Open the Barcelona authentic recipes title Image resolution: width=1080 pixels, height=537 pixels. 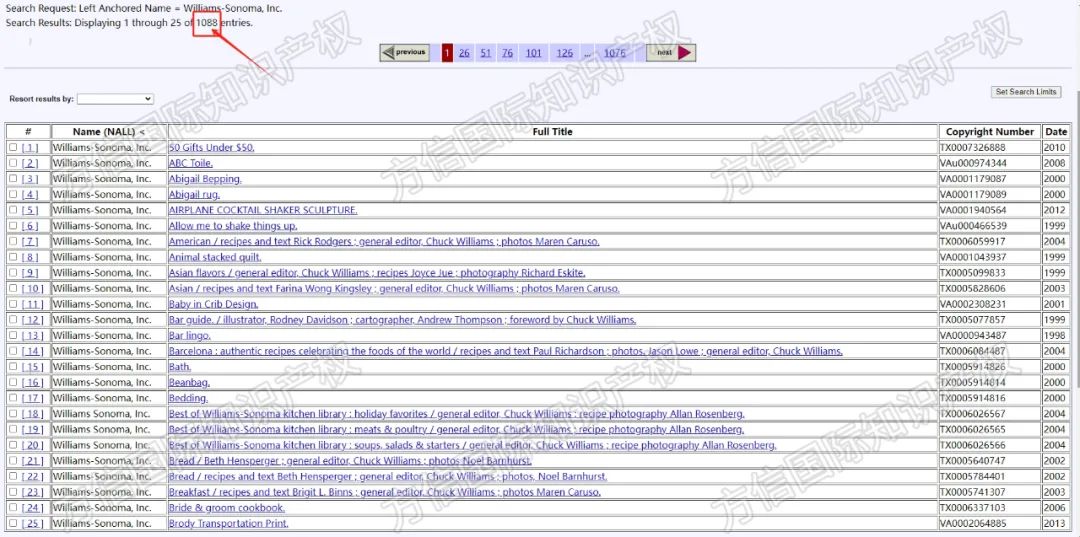coord(506,351)
